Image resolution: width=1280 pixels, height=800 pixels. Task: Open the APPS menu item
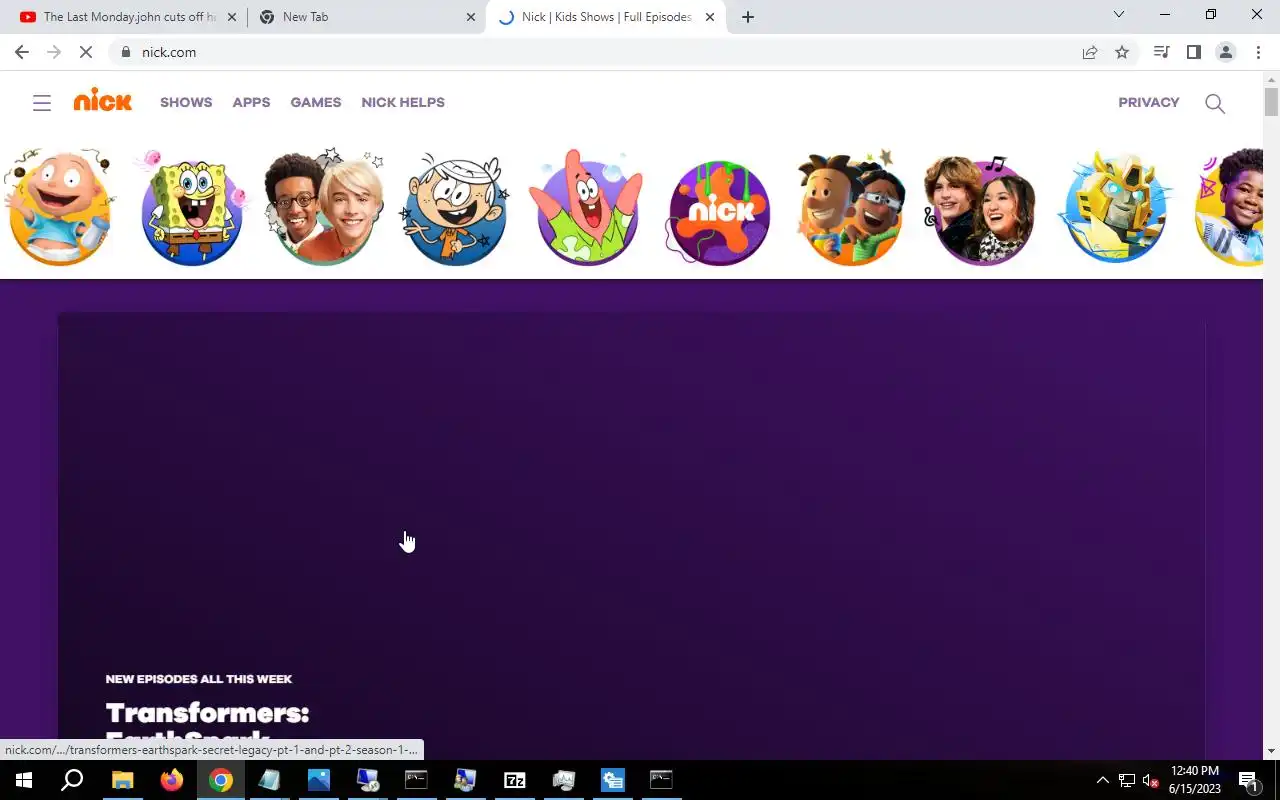pyautogui.click(x=251, y=102)
